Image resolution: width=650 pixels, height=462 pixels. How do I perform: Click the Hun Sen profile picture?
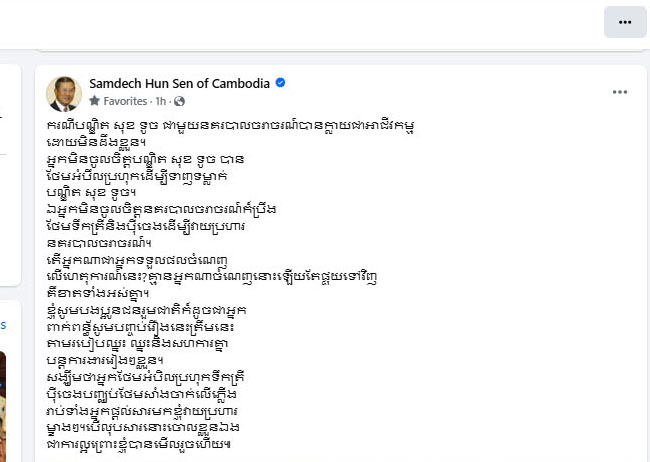pos(63,94)
